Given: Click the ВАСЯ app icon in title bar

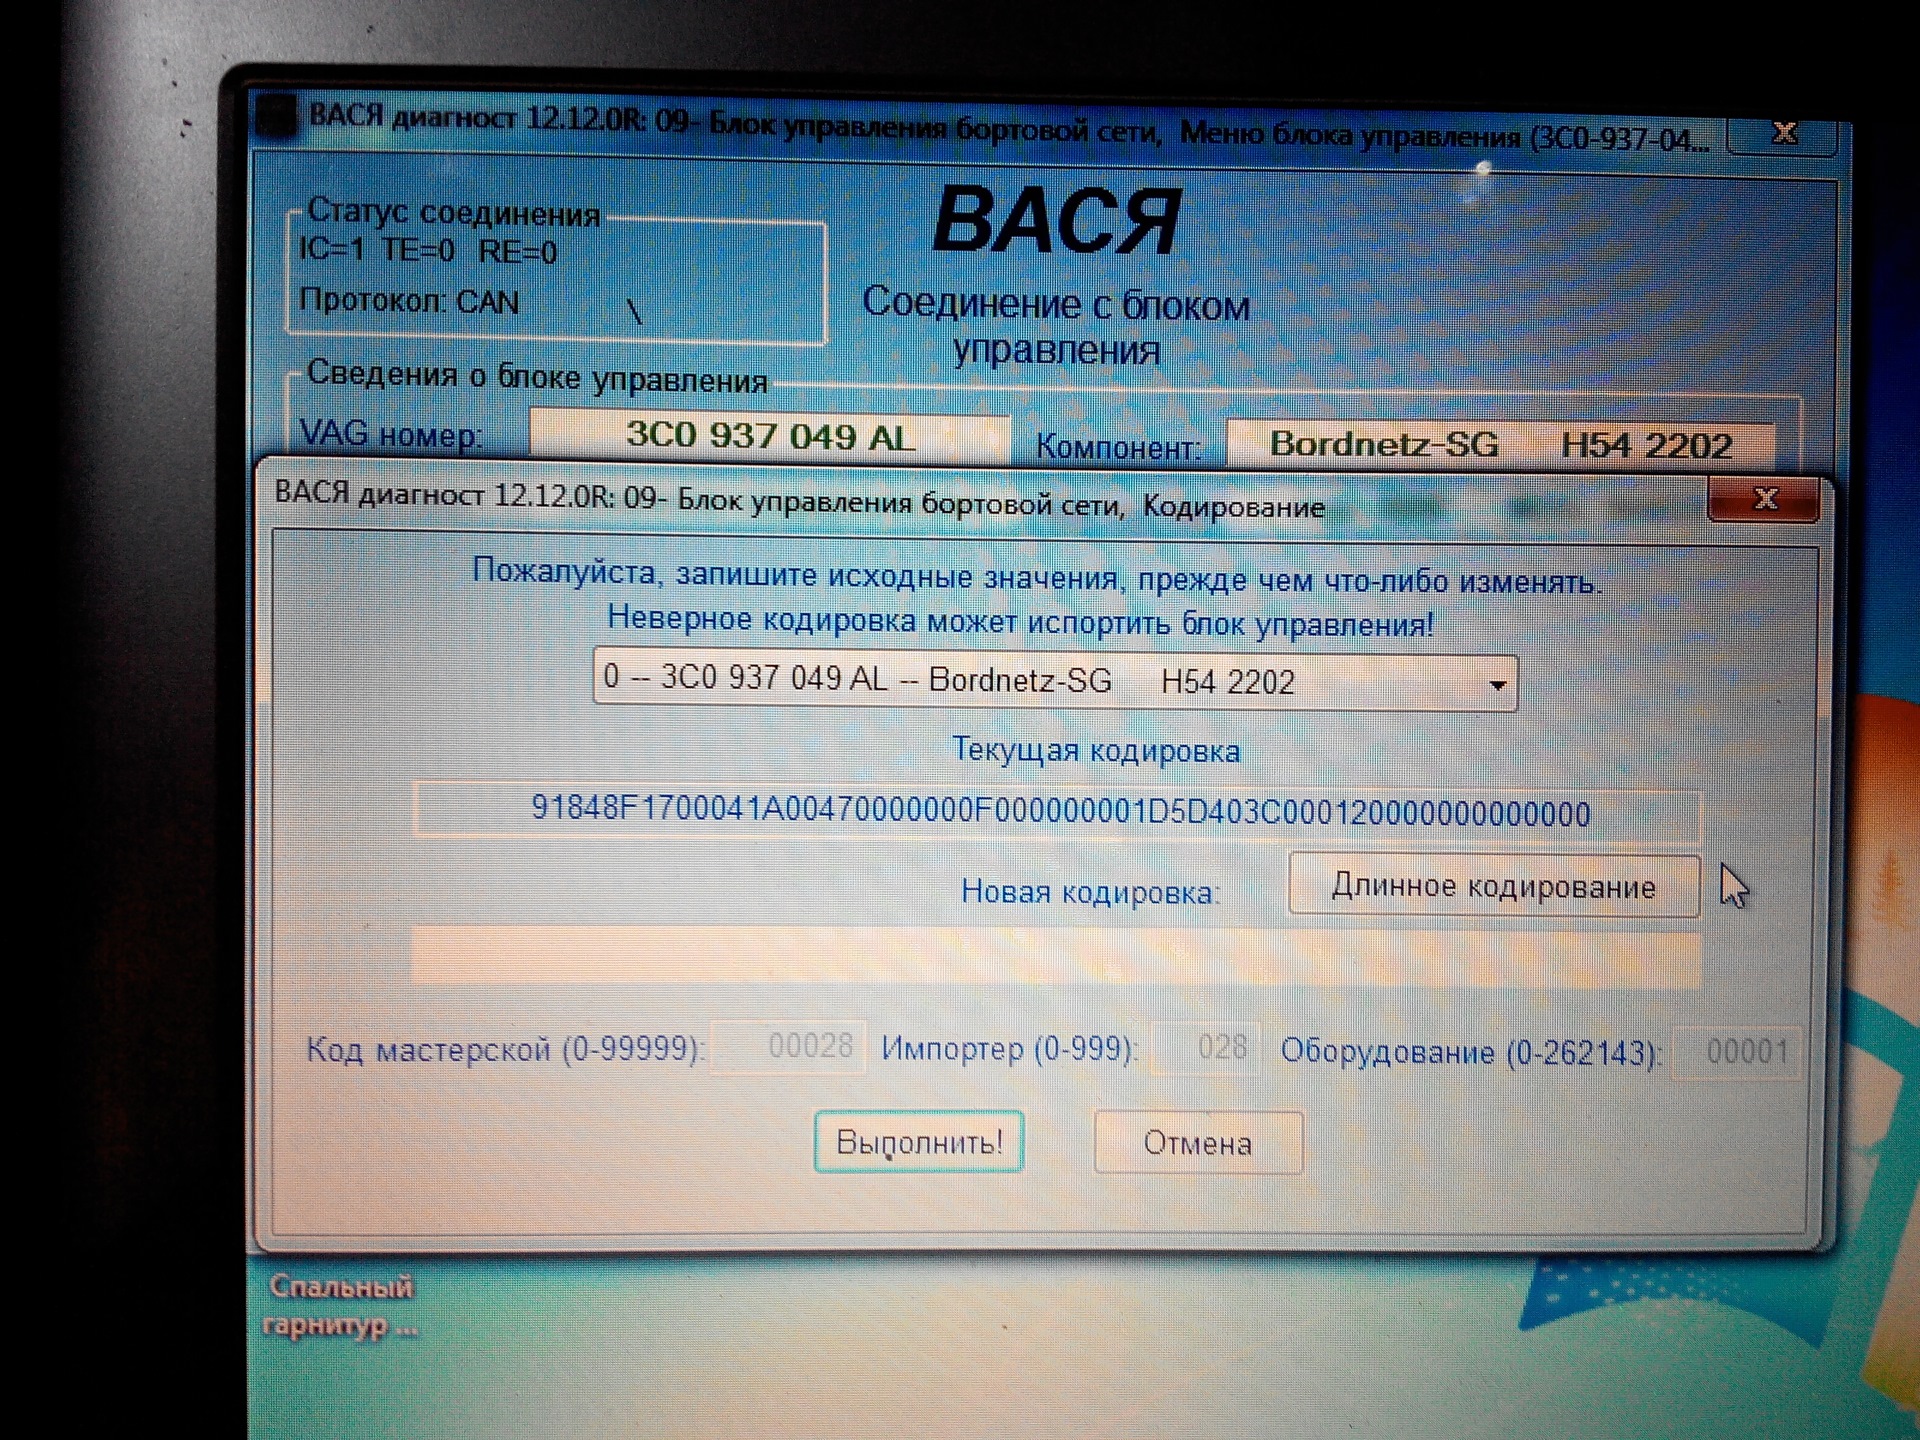Looking at the screenshot, I should point(276,116).
